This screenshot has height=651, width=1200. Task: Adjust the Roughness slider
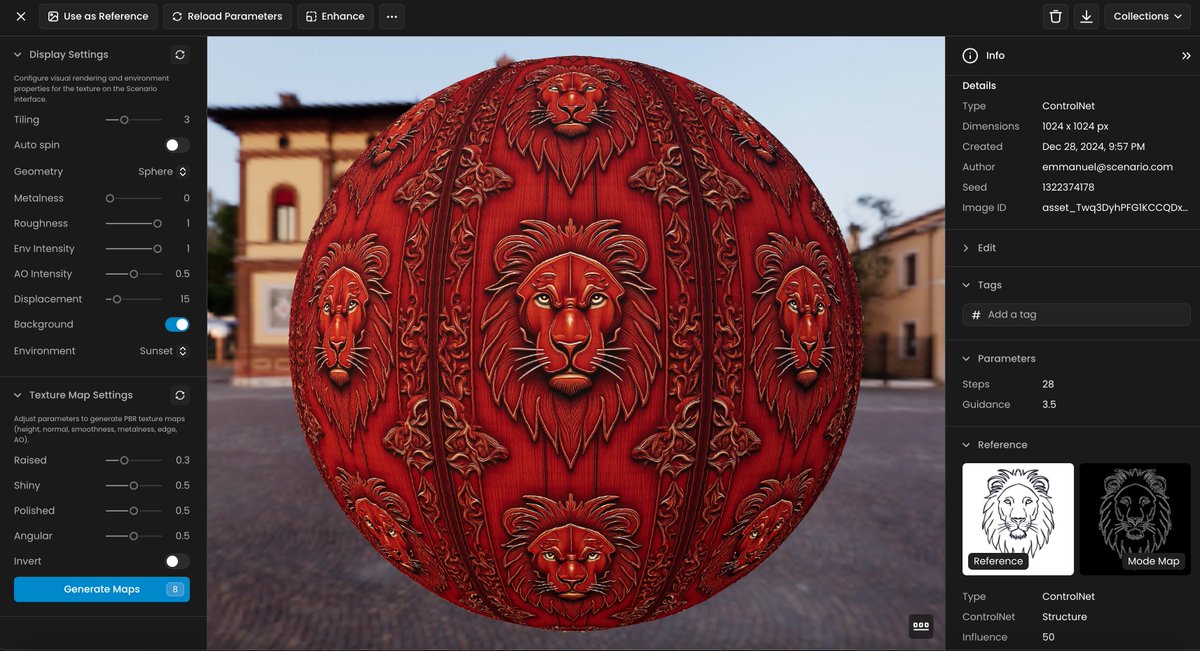(x=134, y=223)
